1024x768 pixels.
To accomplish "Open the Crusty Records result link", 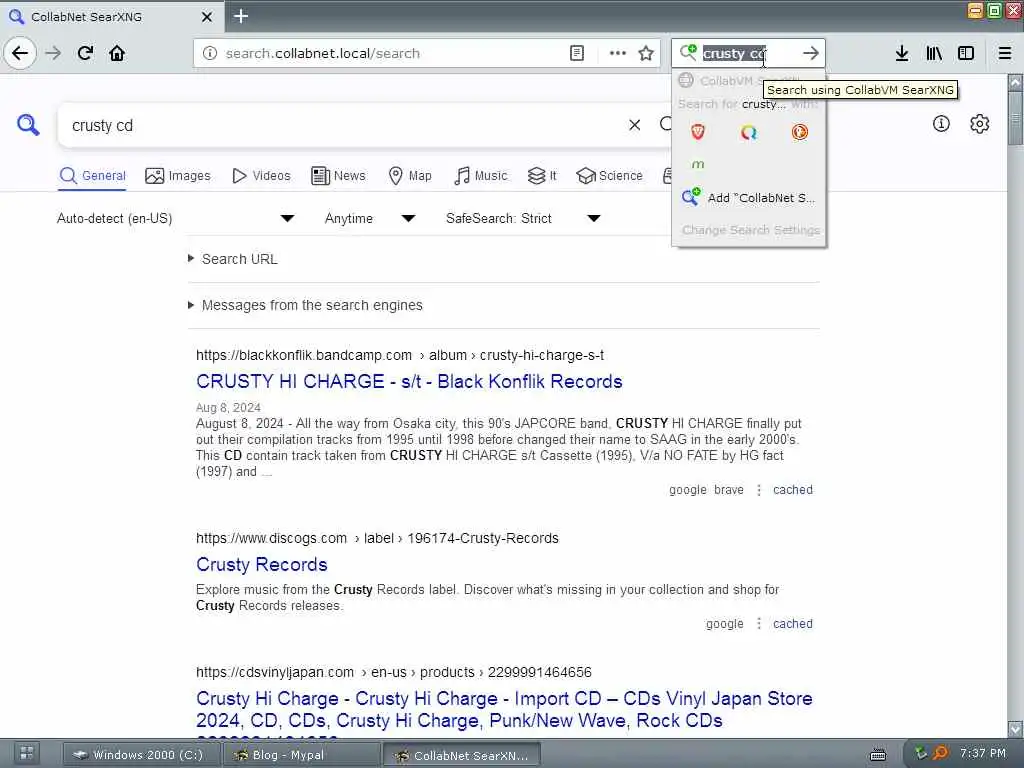I will [261, 564].
